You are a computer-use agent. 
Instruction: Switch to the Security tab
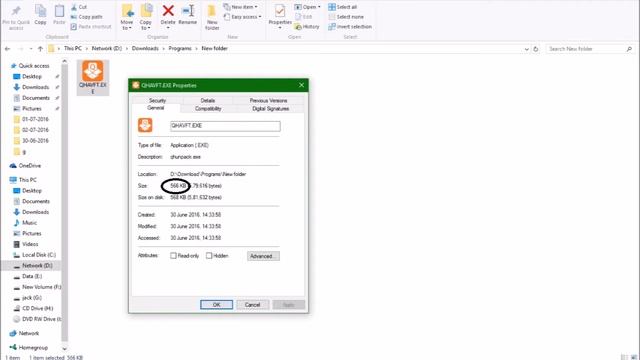click(157, 100)
